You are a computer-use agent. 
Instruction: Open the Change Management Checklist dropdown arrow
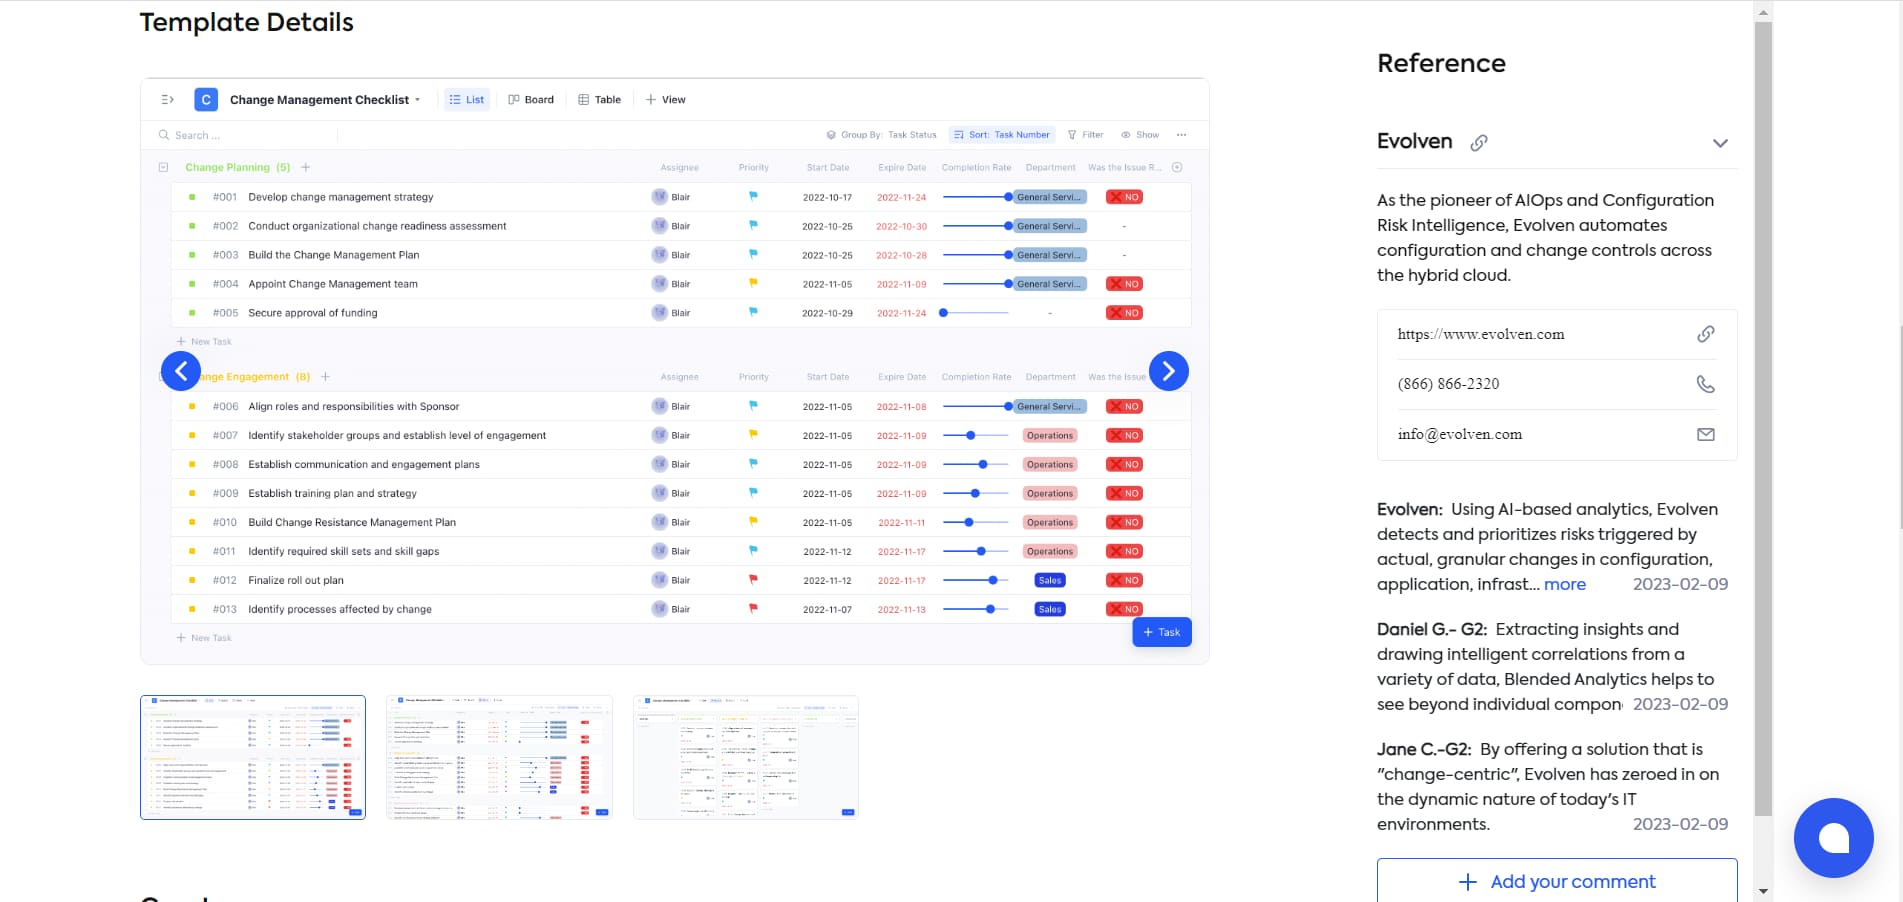tap(418, 99)
